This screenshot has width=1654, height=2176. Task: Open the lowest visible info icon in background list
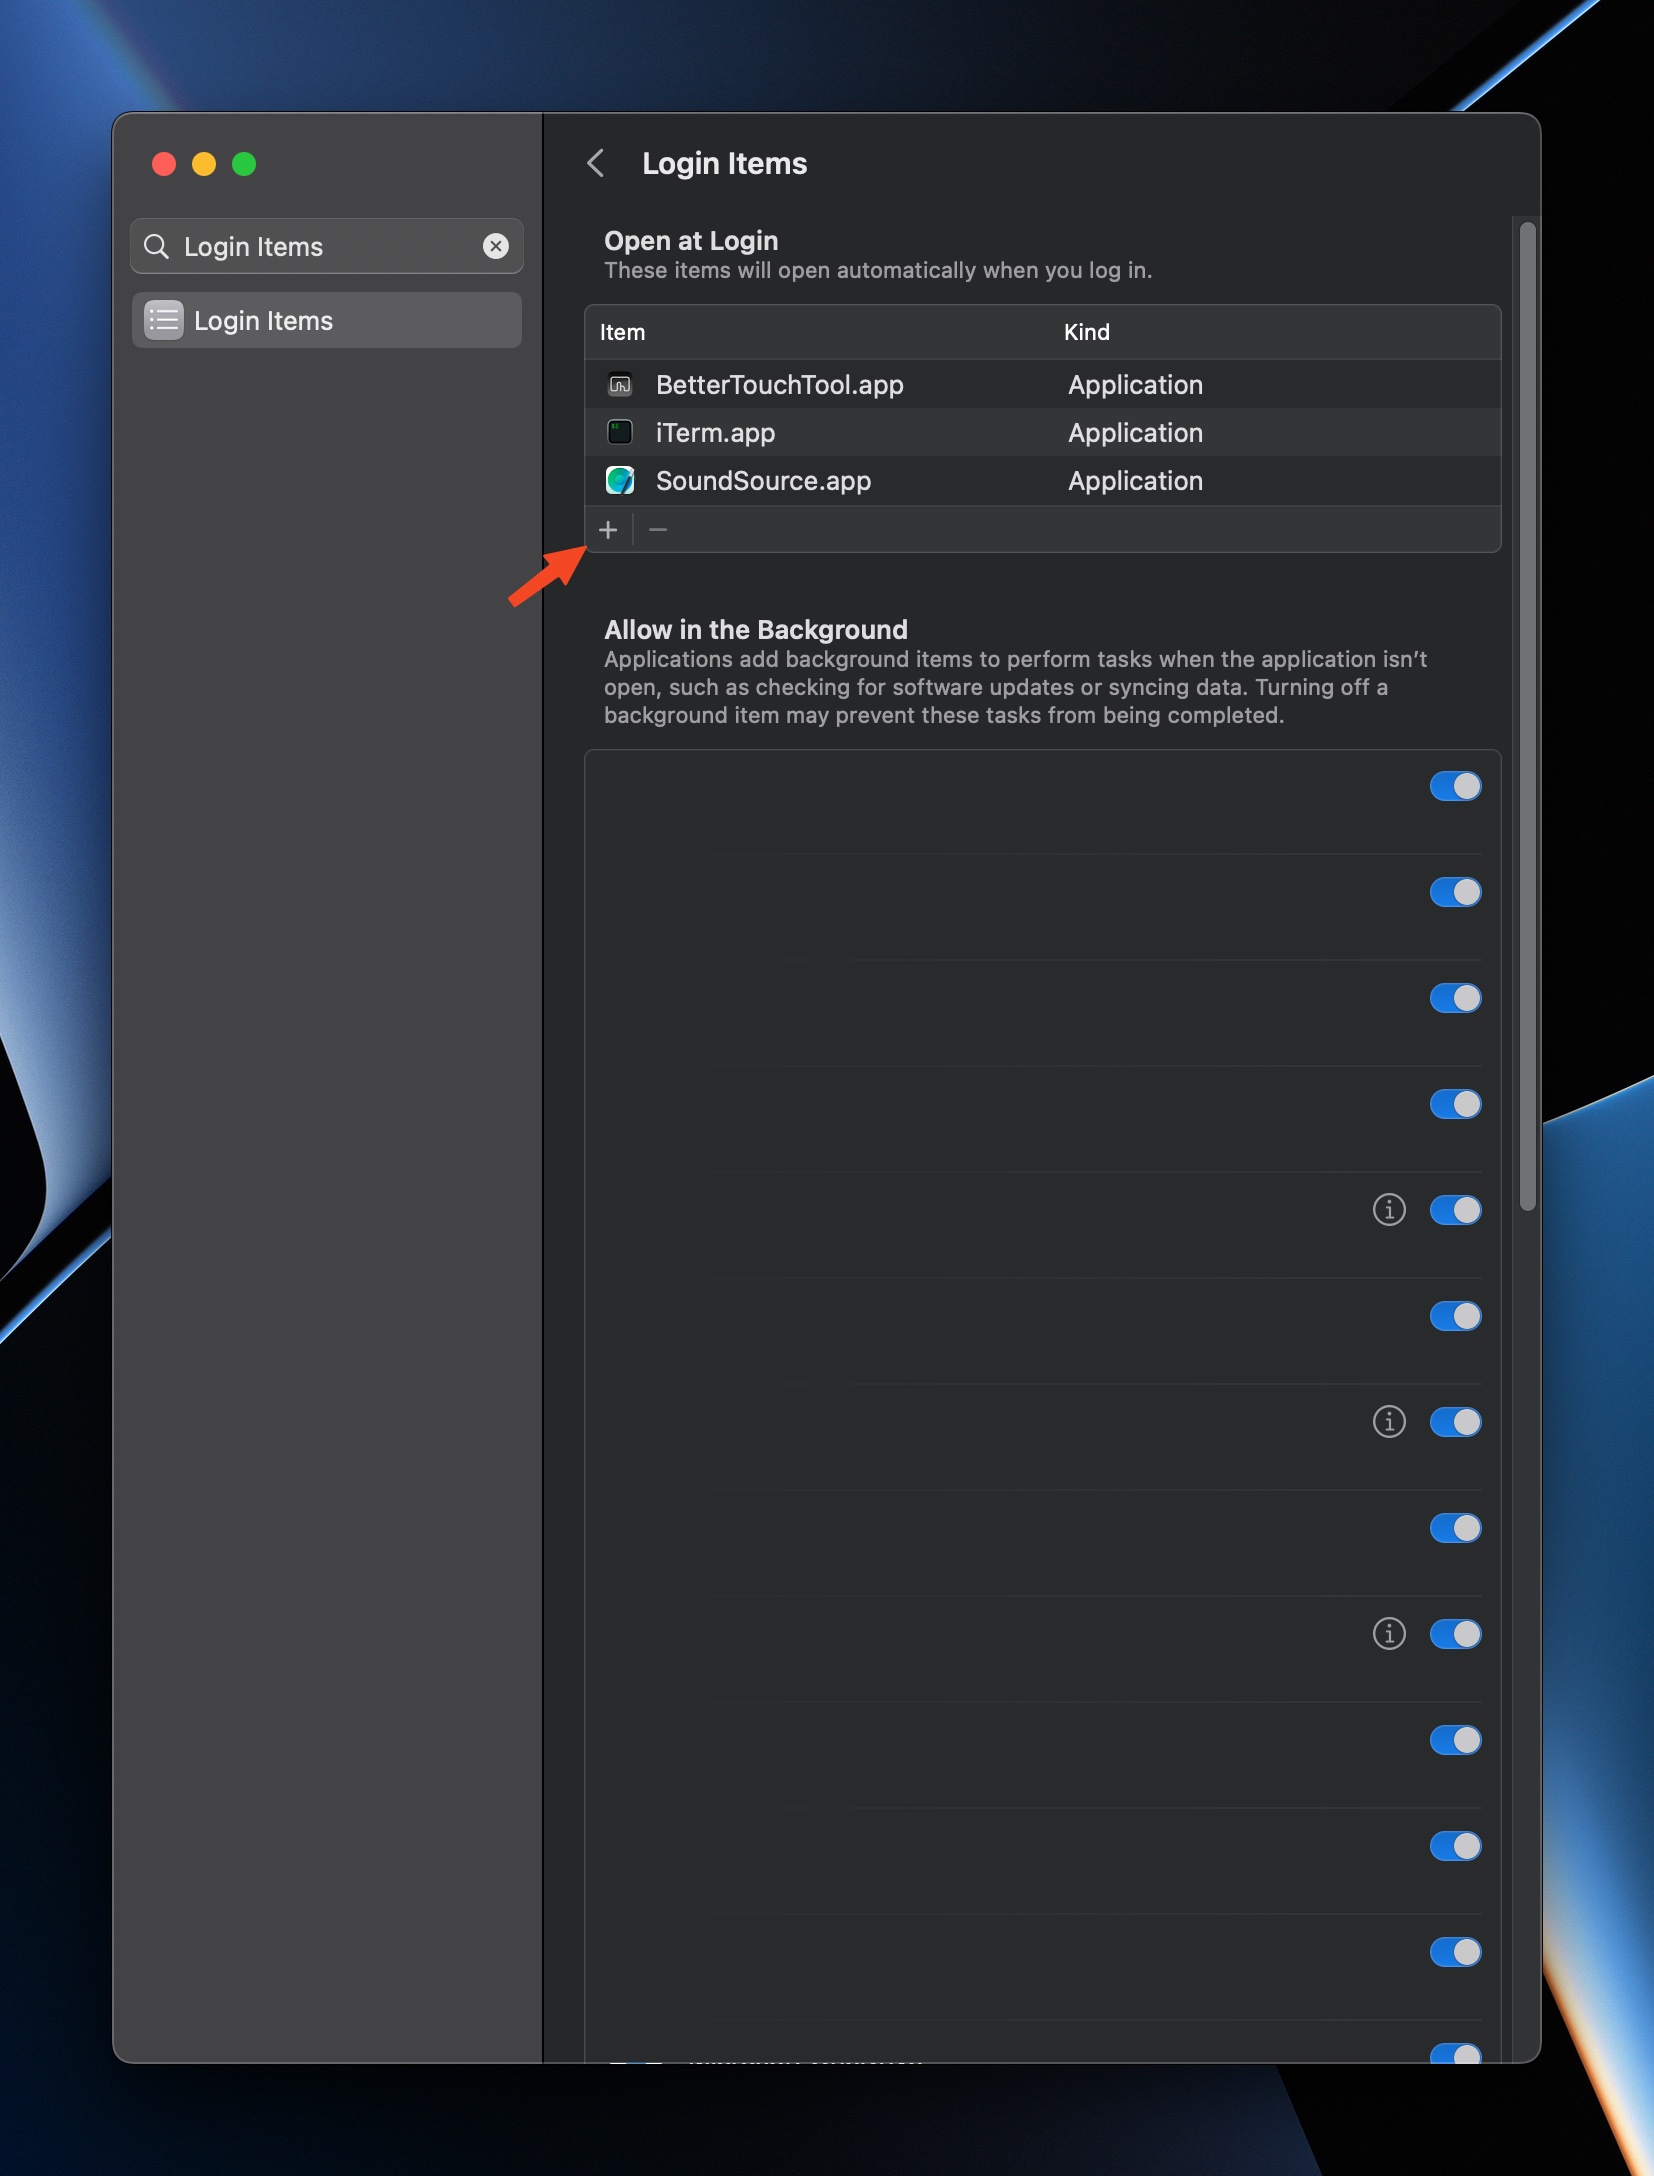pyautogui.click(x=1389, y=1634)
